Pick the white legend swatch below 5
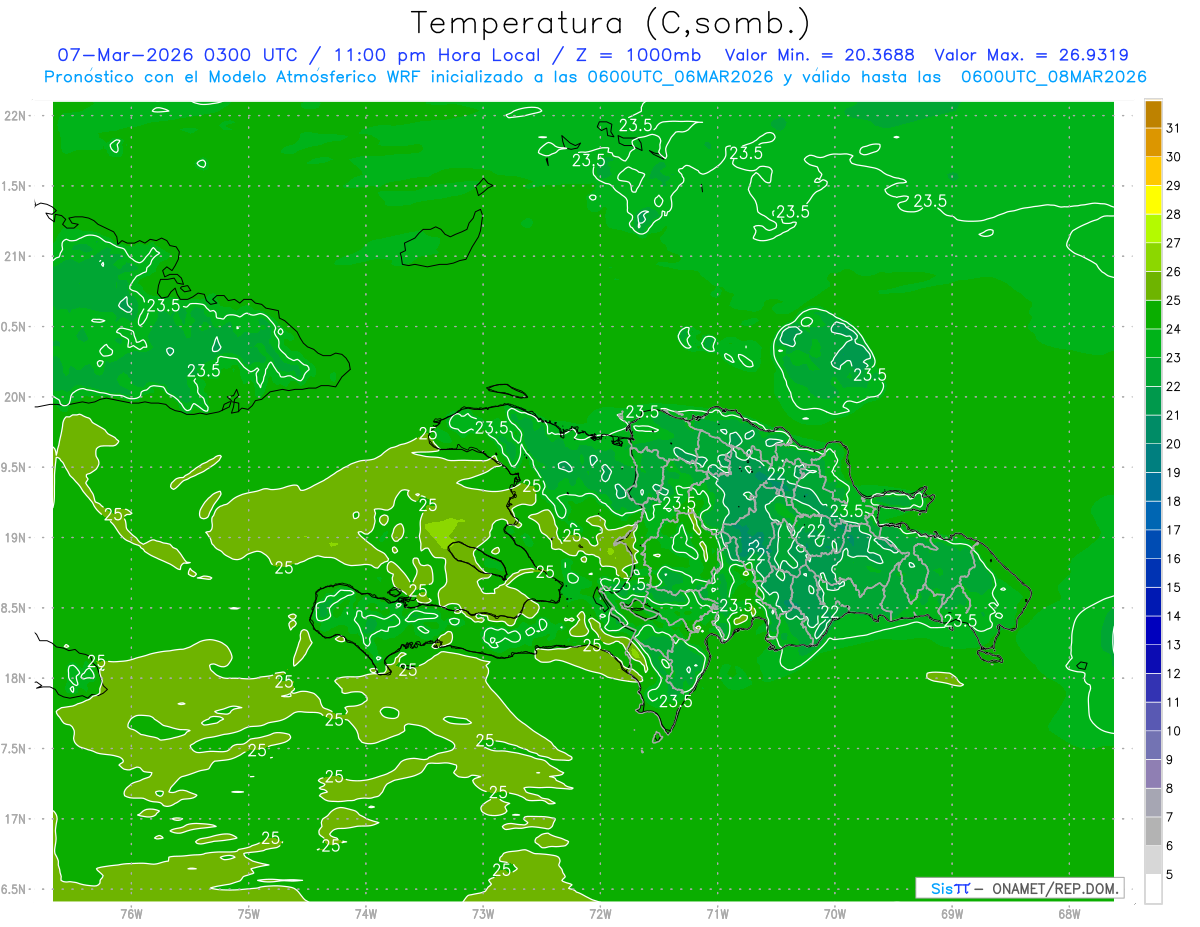The image size is (1200, 927). [1153, 889]
